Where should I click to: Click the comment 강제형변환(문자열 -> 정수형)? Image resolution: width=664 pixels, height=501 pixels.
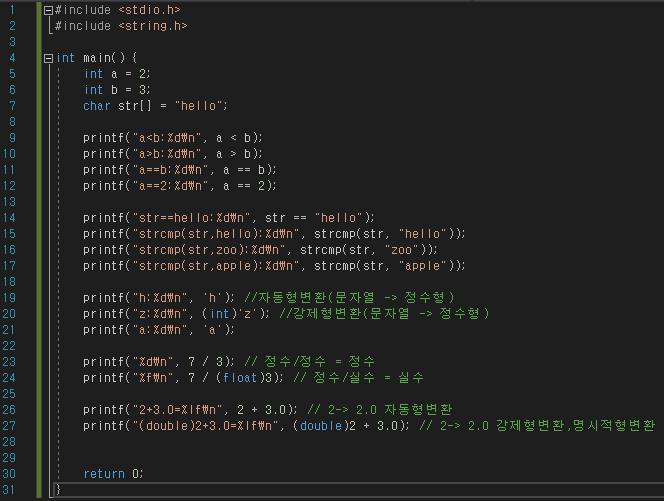coord(385,314)
